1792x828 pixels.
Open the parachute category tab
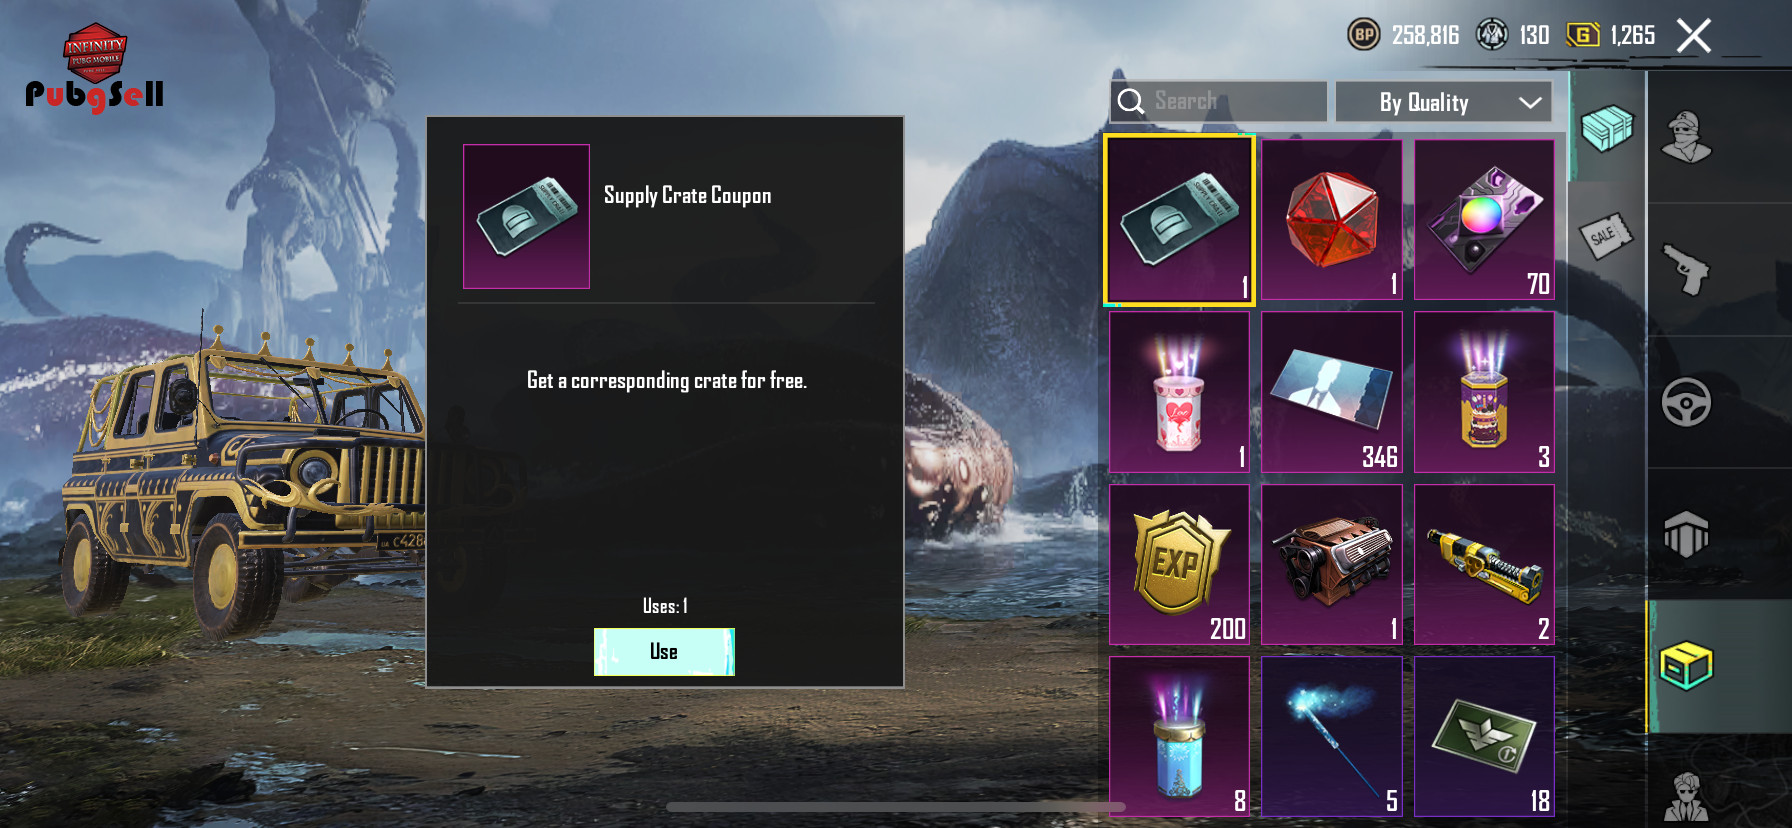click(x=1687, y=534)
